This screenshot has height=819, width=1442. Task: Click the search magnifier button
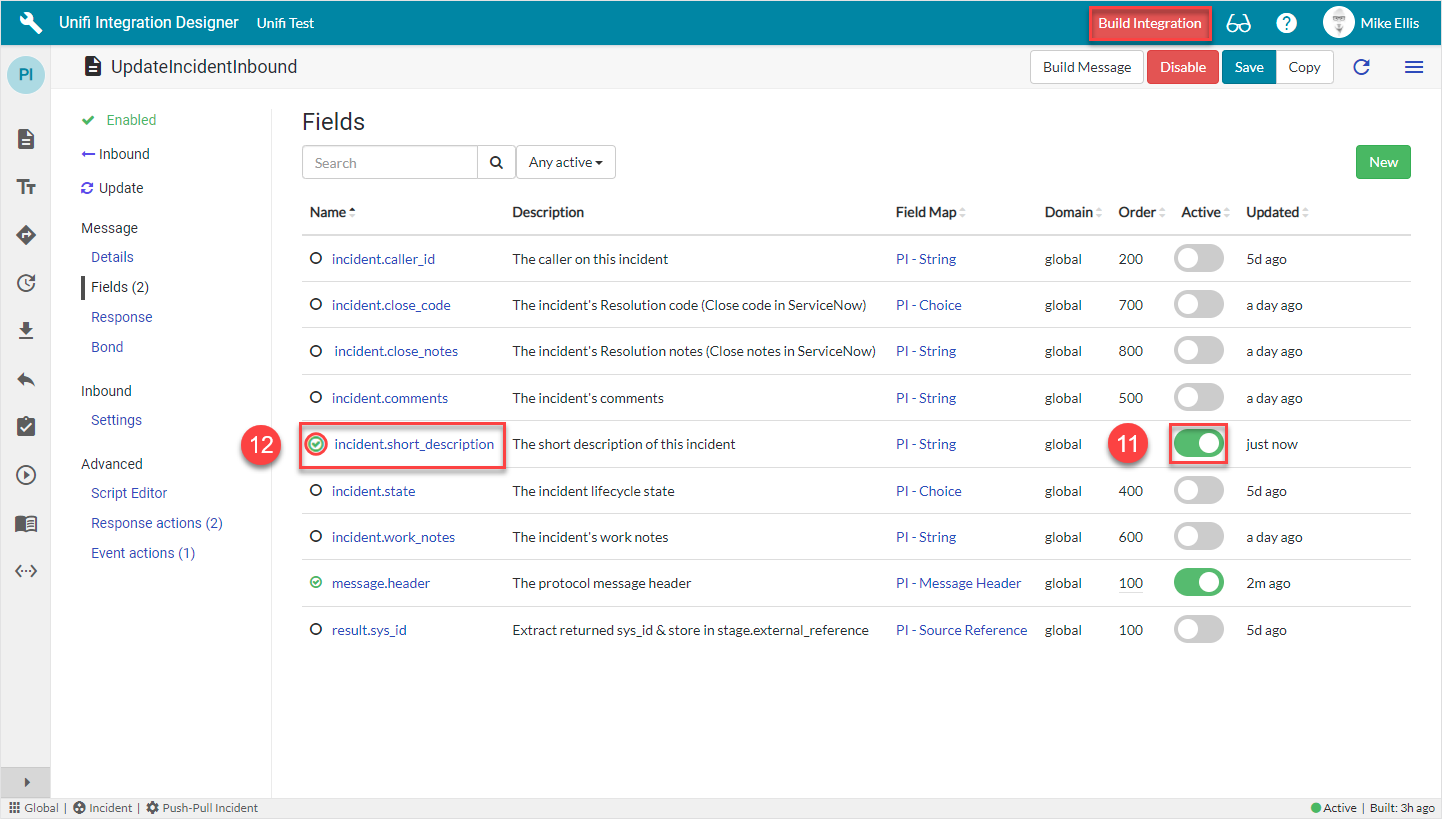pyautogui.click(x=496, y=162)
